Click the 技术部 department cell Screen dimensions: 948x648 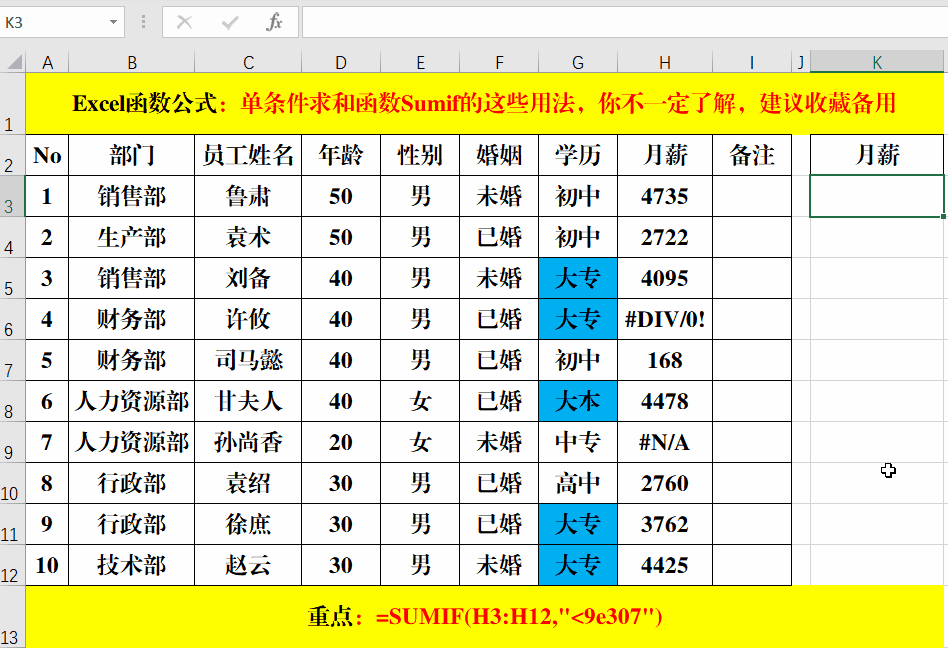[132, 565]
